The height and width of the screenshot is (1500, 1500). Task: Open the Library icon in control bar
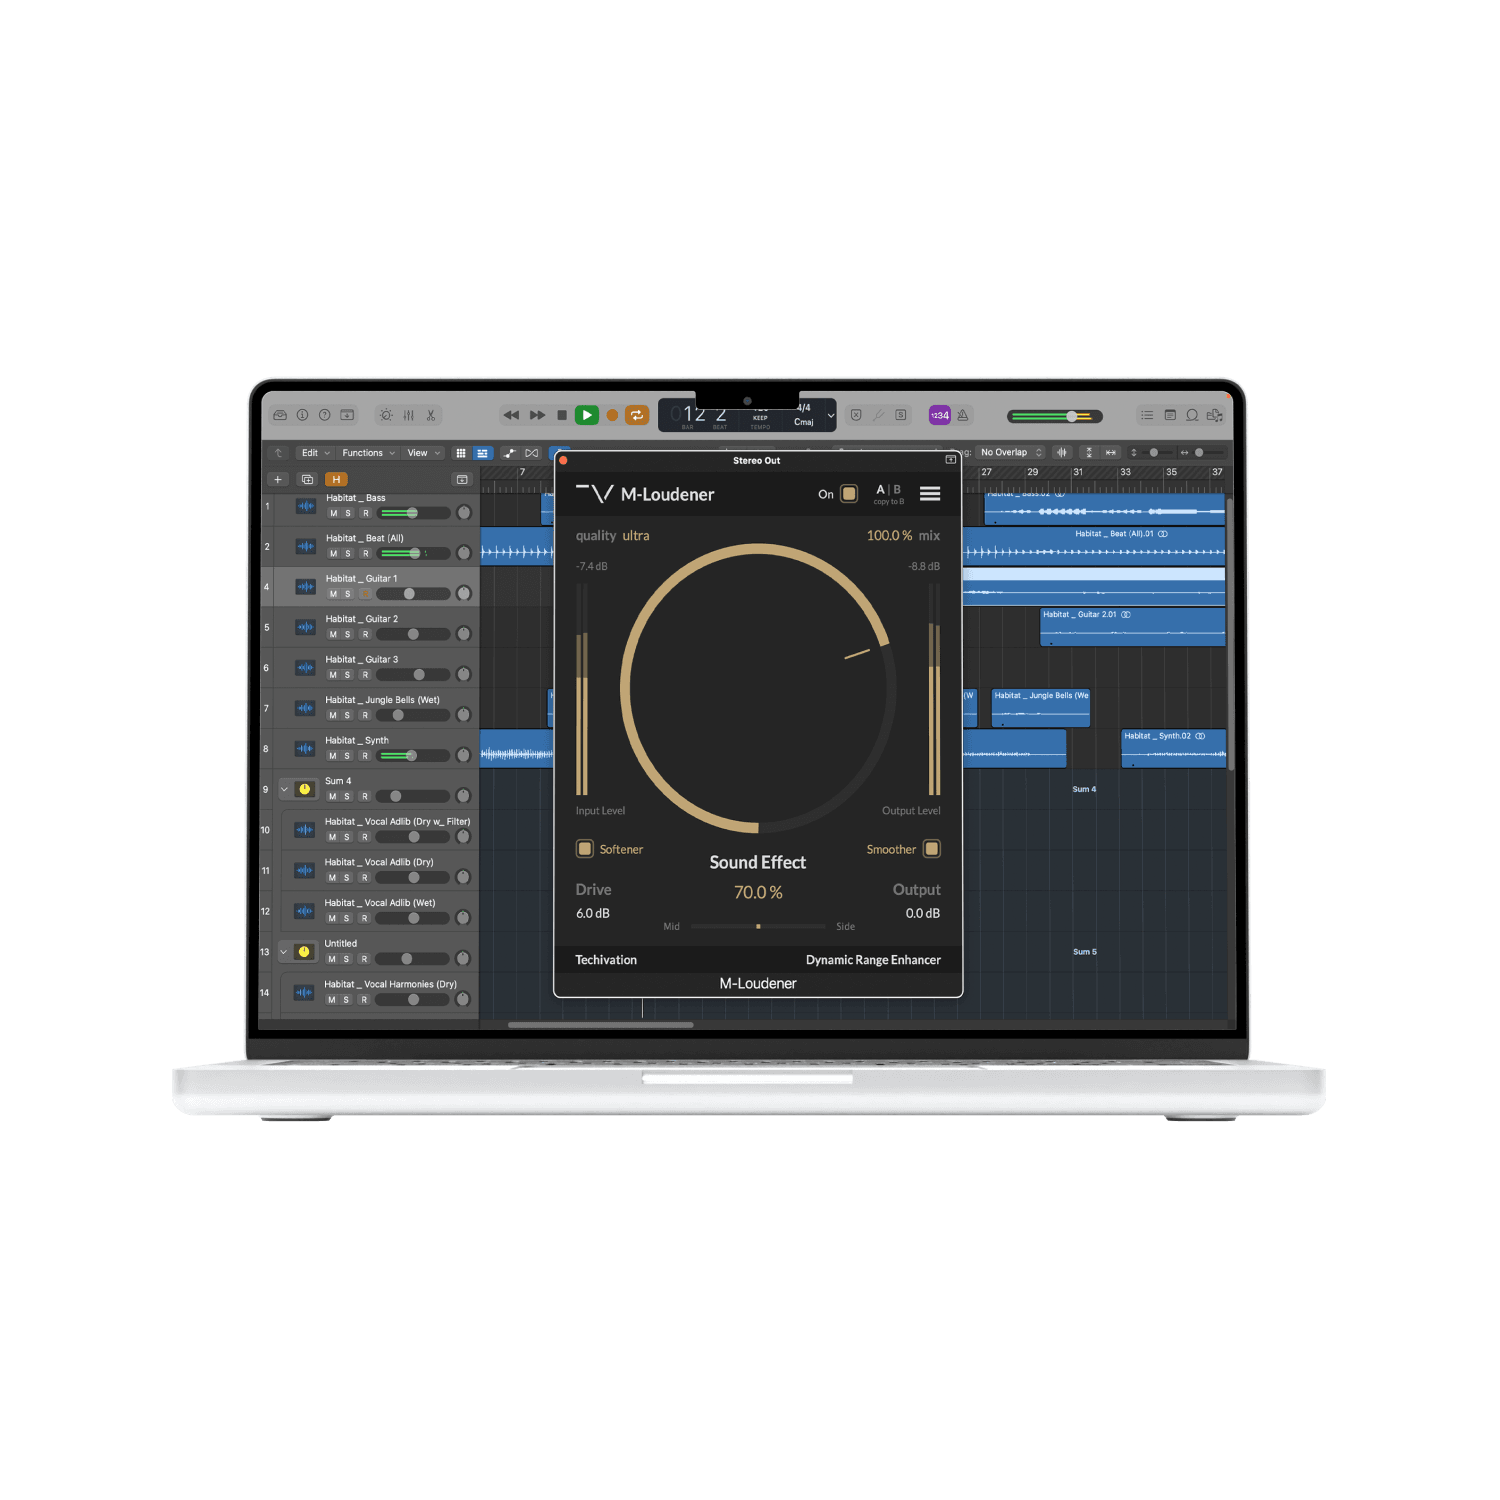[x=280, y=415]
